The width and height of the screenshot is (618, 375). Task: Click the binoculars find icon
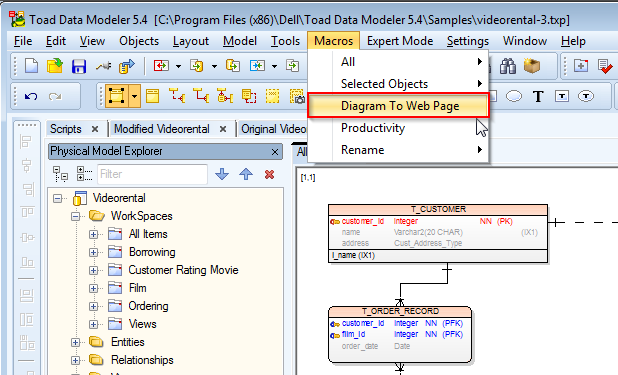[508, 66]
